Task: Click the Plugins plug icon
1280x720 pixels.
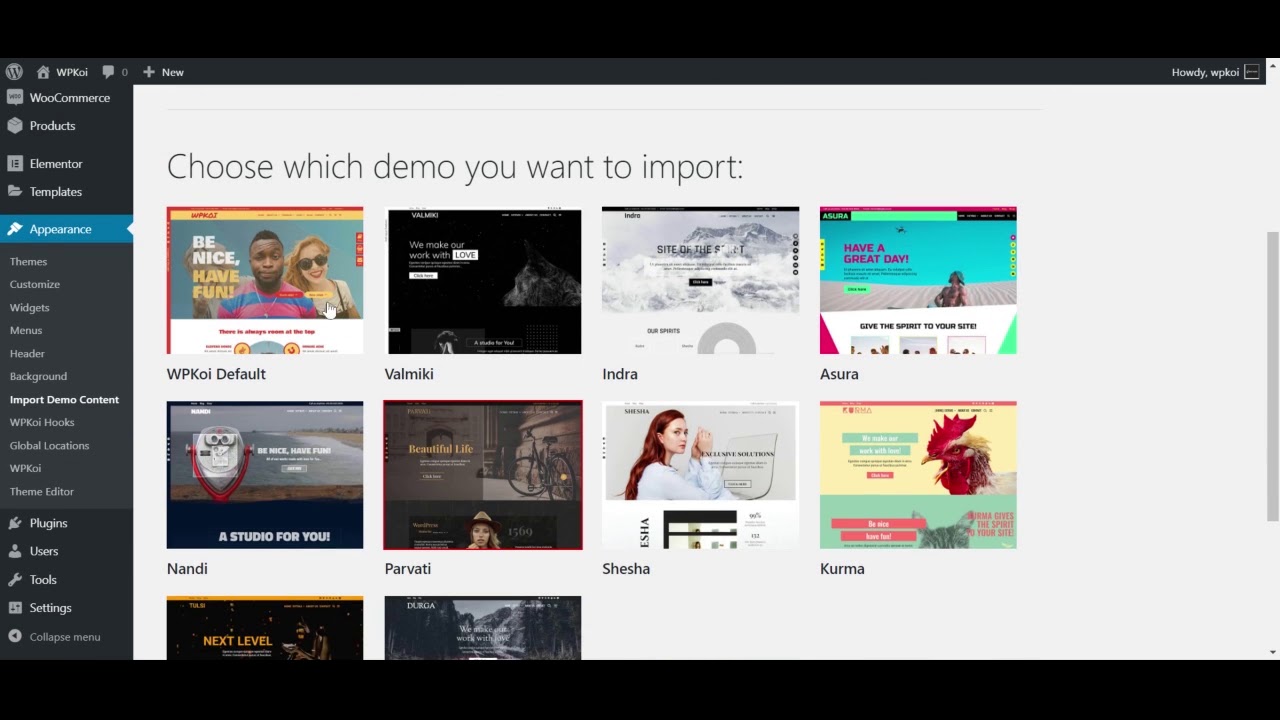Action: [15, 523]
